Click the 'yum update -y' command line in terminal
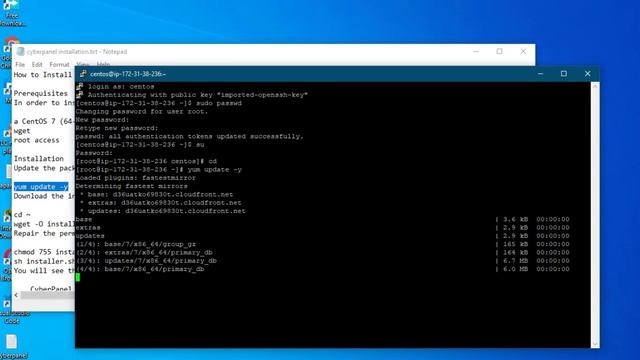 tap(159, 169)
